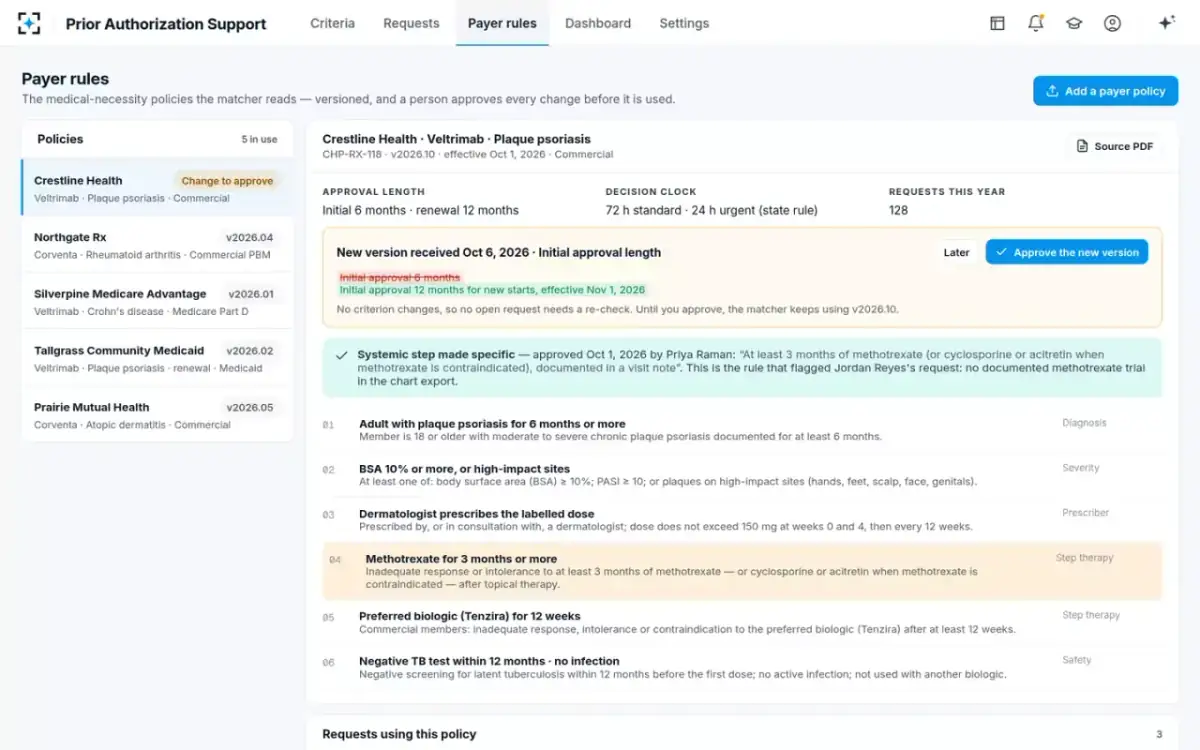1200x750 pixels.
Task: Open the Criteria tab
Action: [332, 23]
